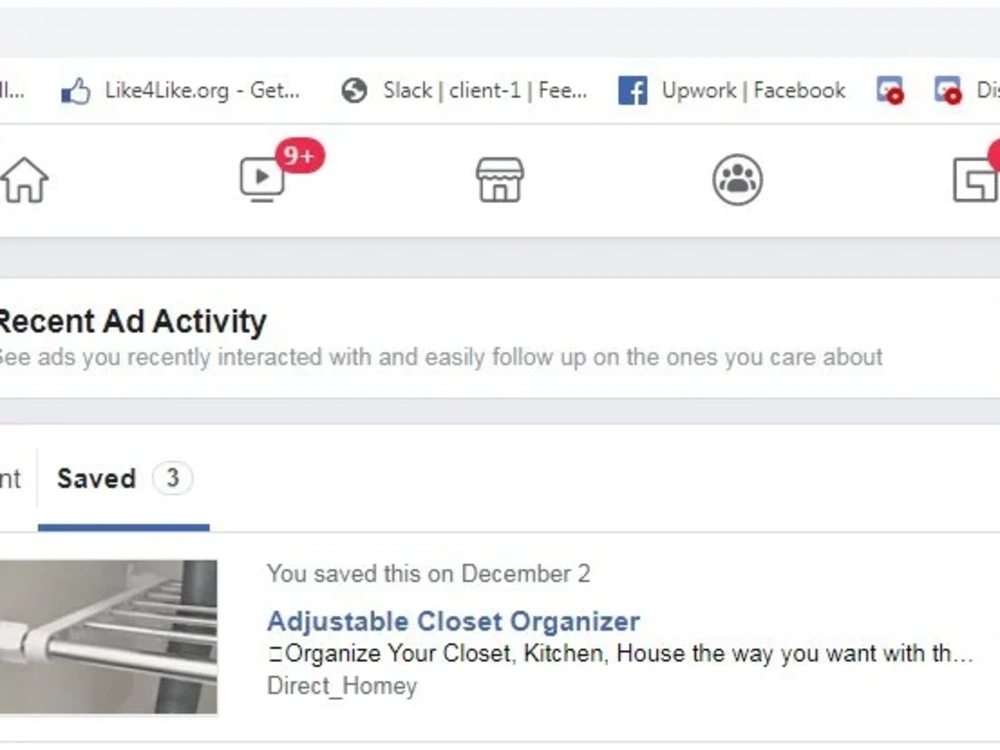Click the Saved count badge 3
This screenshot has width=1000, height=750.
[172, 478]
